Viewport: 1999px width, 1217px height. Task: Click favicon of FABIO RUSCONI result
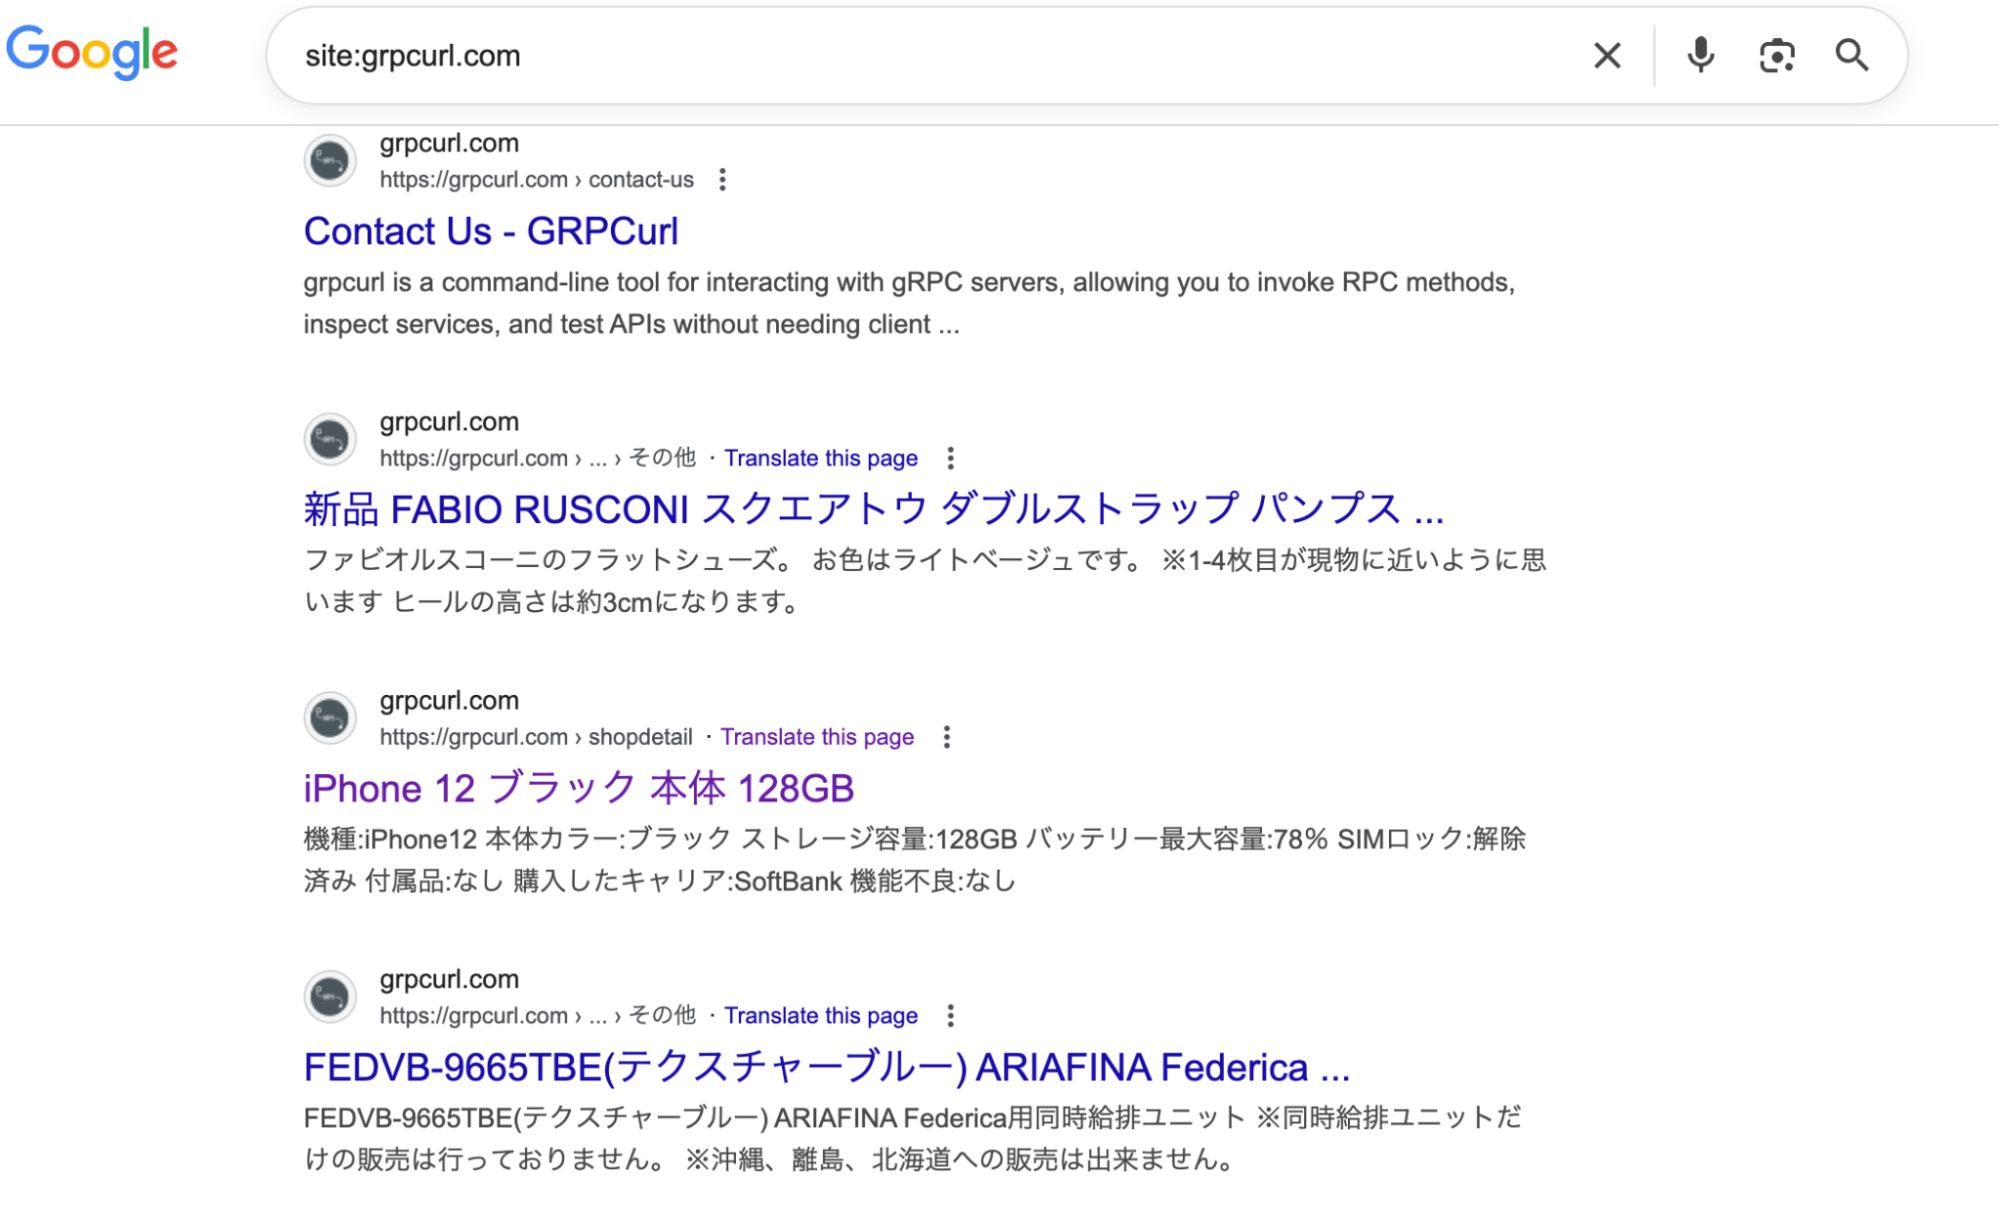click(x=330, y=439)
